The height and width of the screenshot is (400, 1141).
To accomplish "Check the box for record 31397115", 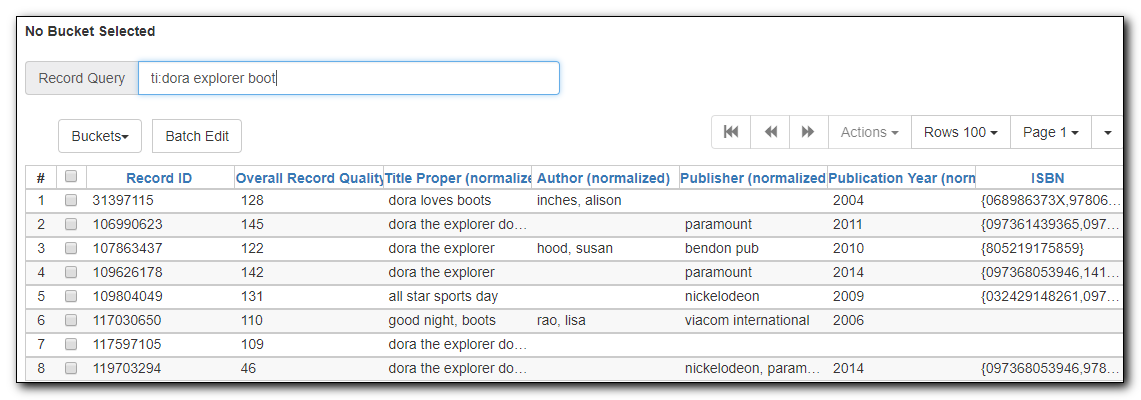I will 71,201.
